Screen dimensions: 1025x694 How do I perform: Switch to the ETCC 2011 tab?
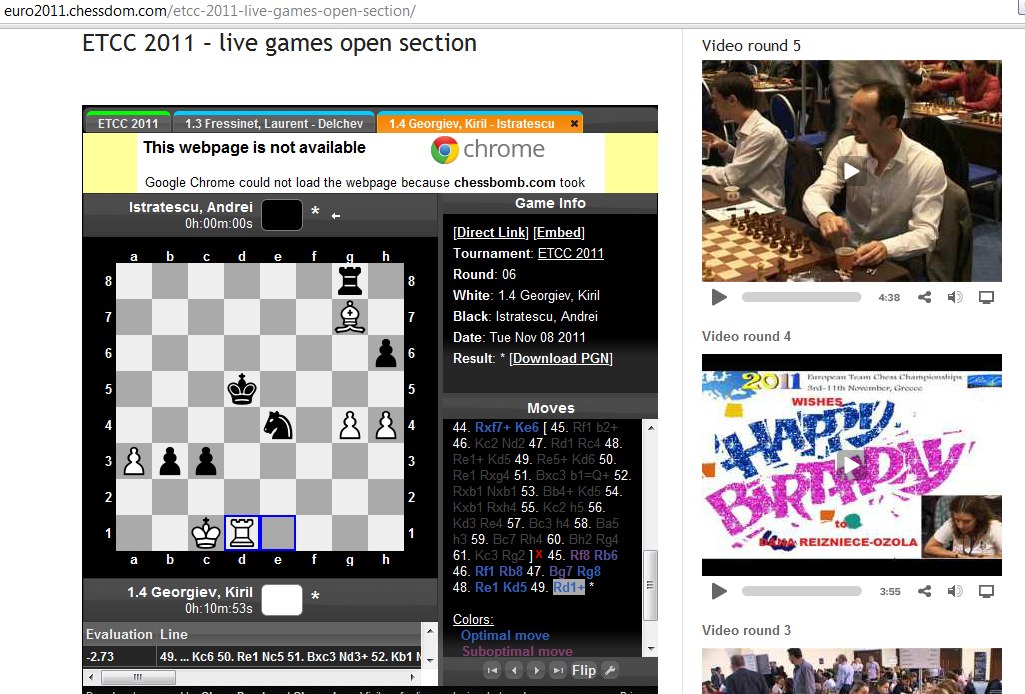[x=128, y=124]
